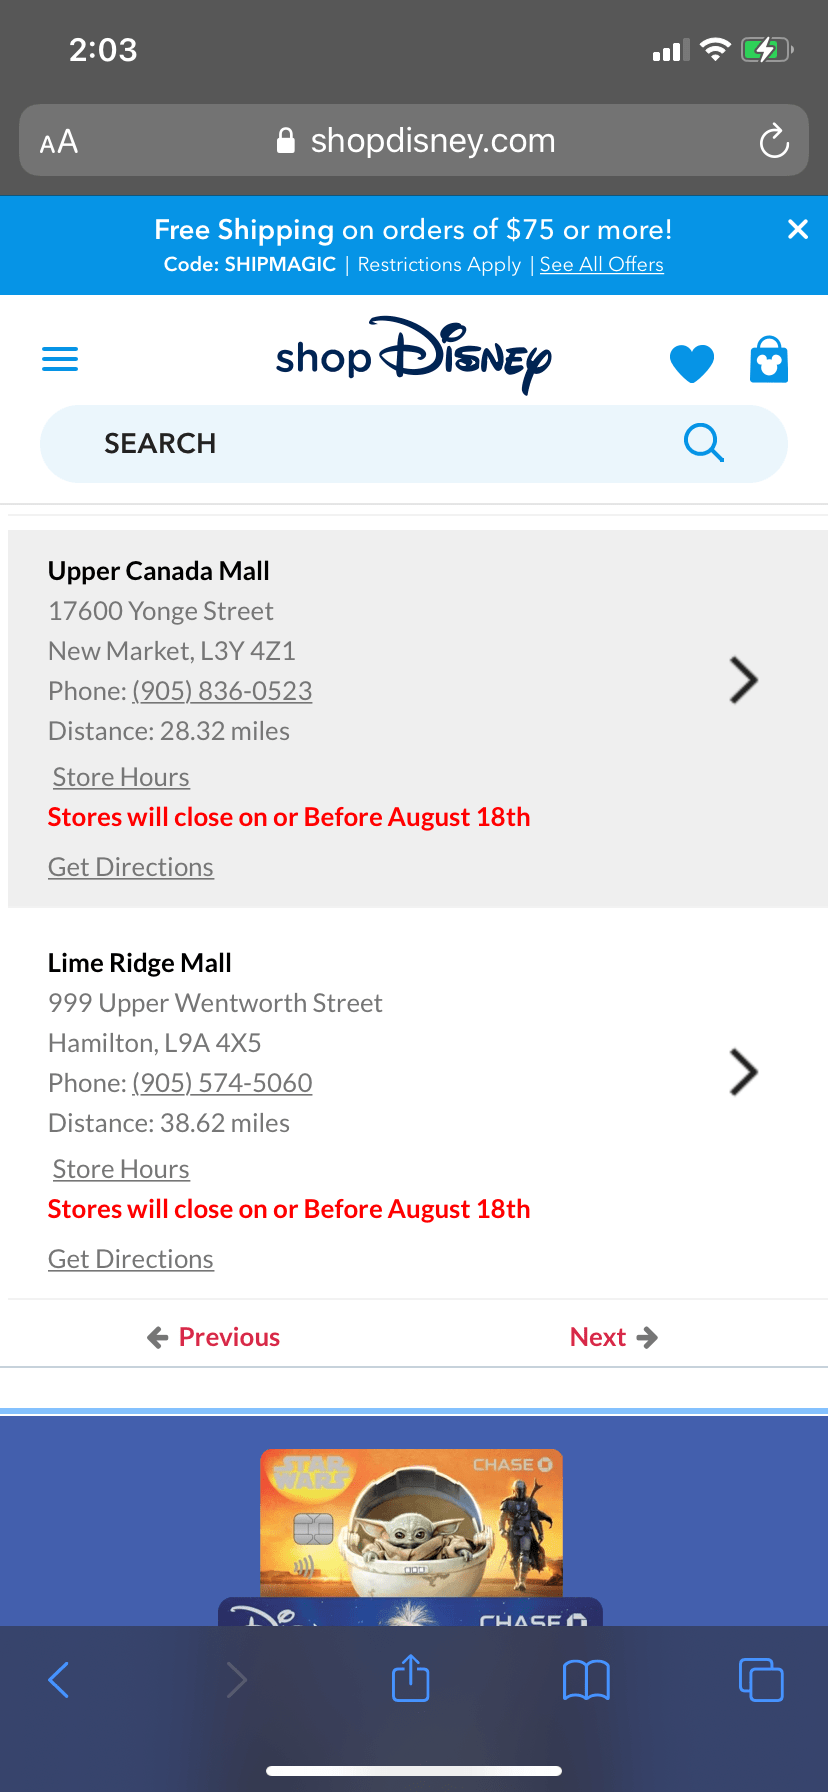Go to the Next page of stores

pos(613,1337)
